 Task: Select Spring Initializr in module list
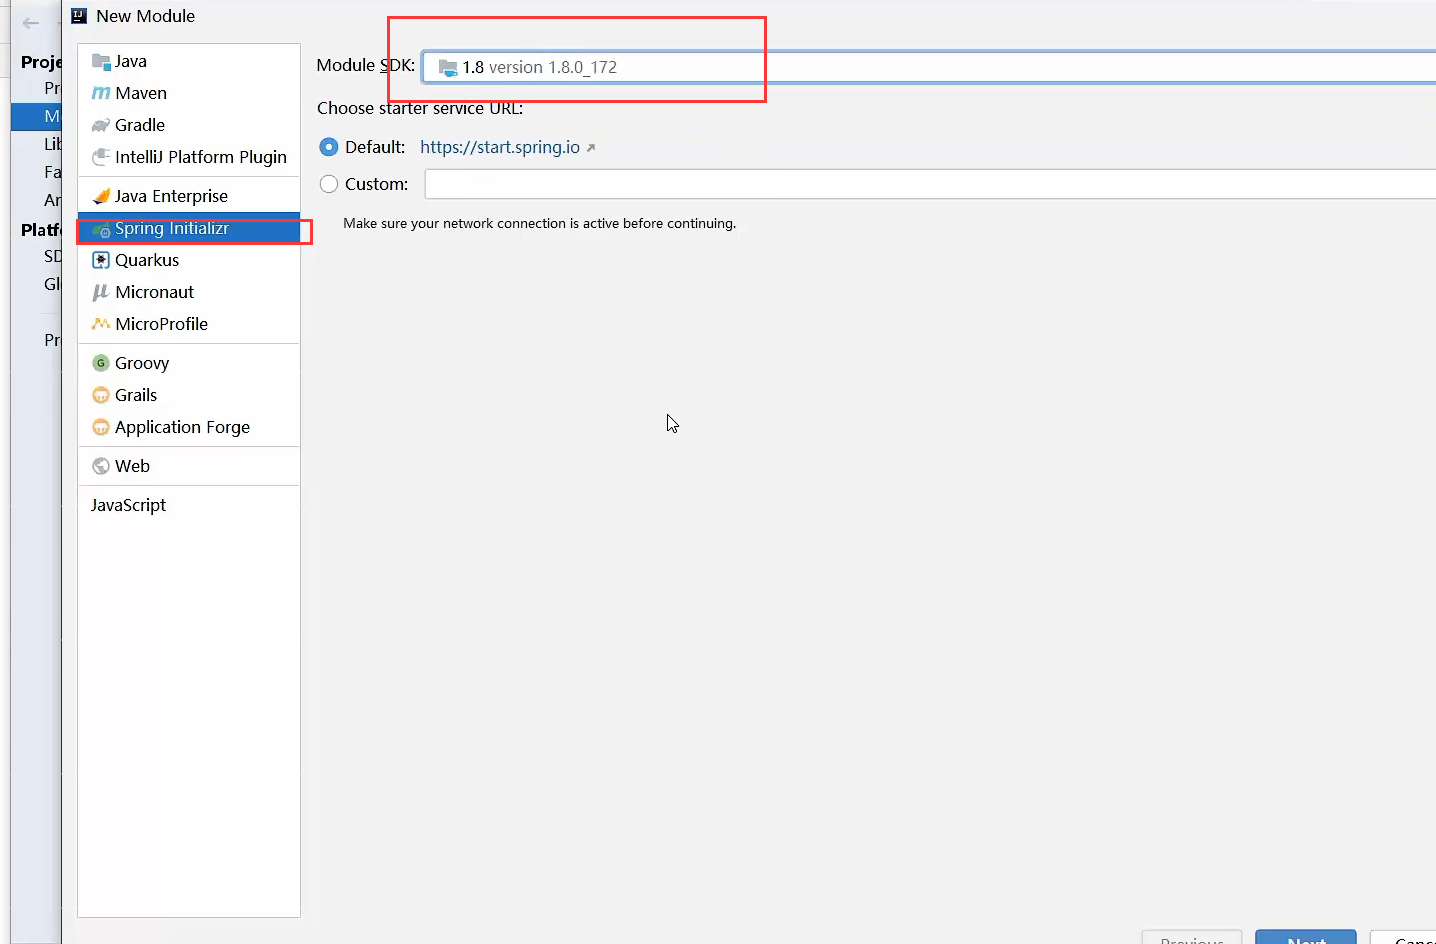[x=172, y=228]
